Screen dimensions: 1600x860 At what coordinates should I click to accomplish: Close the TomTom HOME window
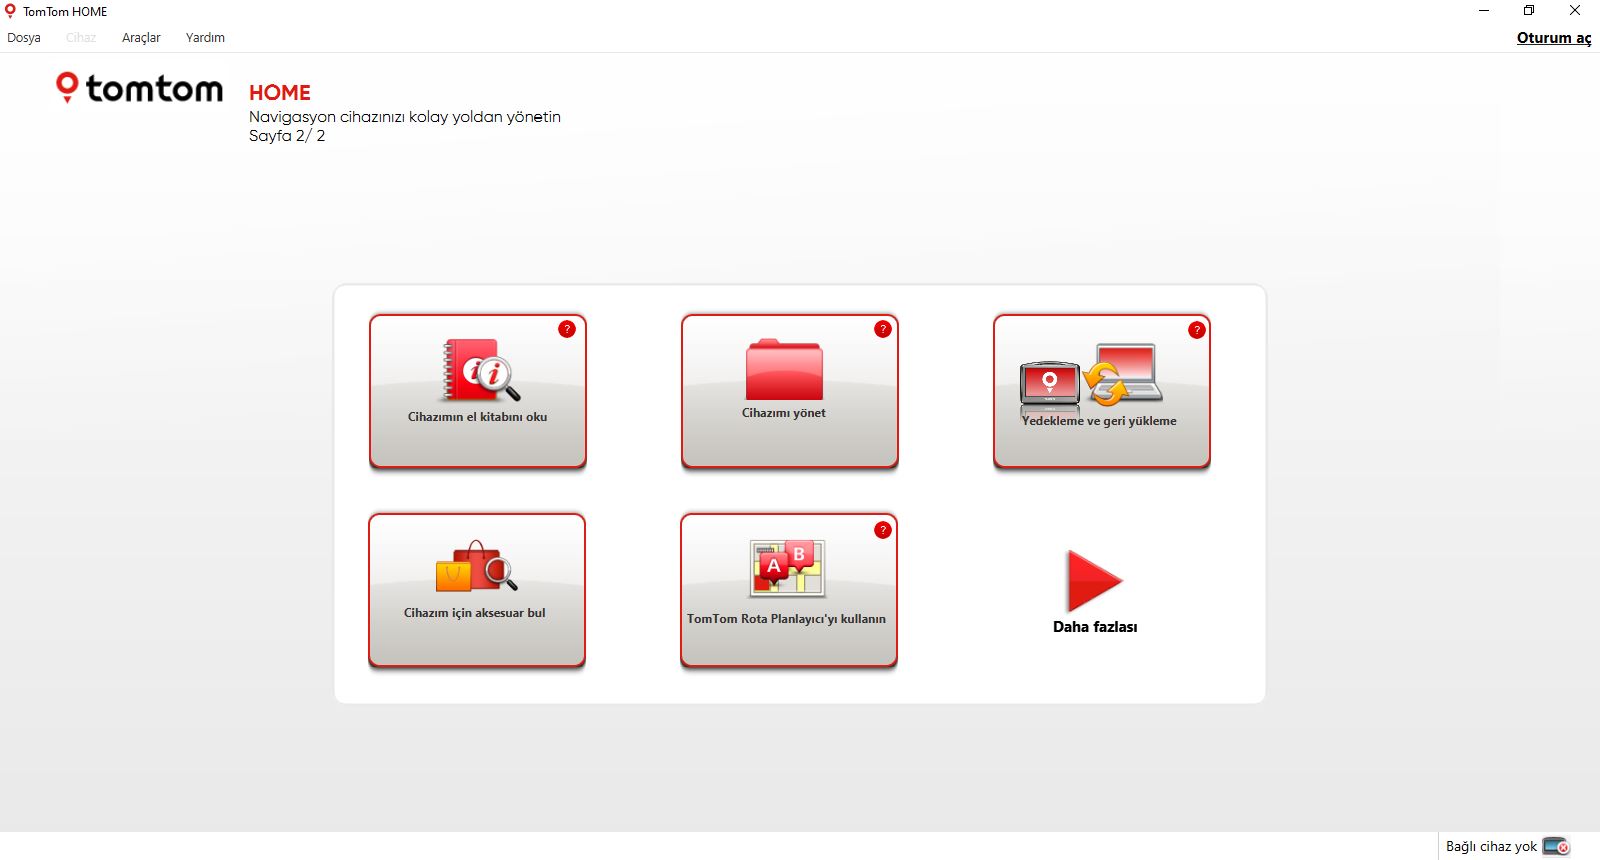coord(1575,11)
